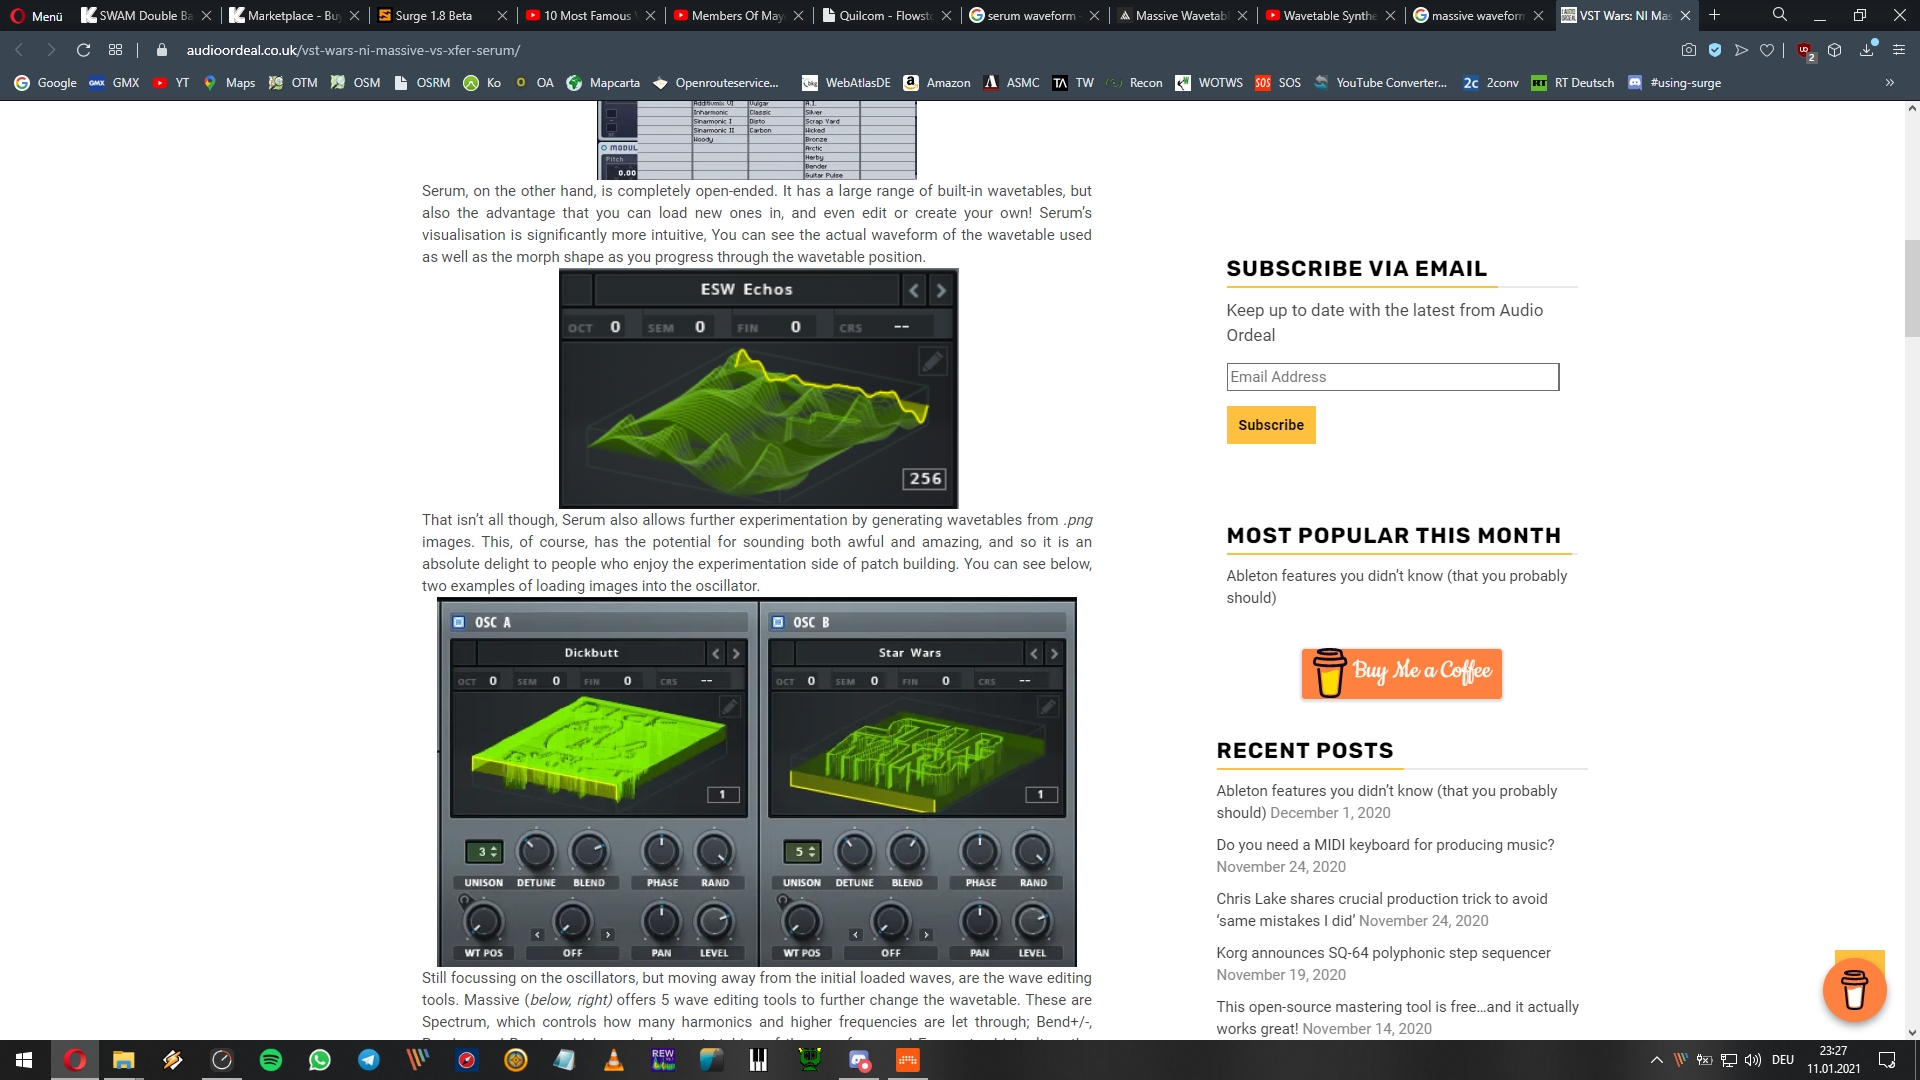This screenshot has height=1080, width=1920.
Task: Go to previous wavetable in ESW Echos
Action: coord(914,290)
